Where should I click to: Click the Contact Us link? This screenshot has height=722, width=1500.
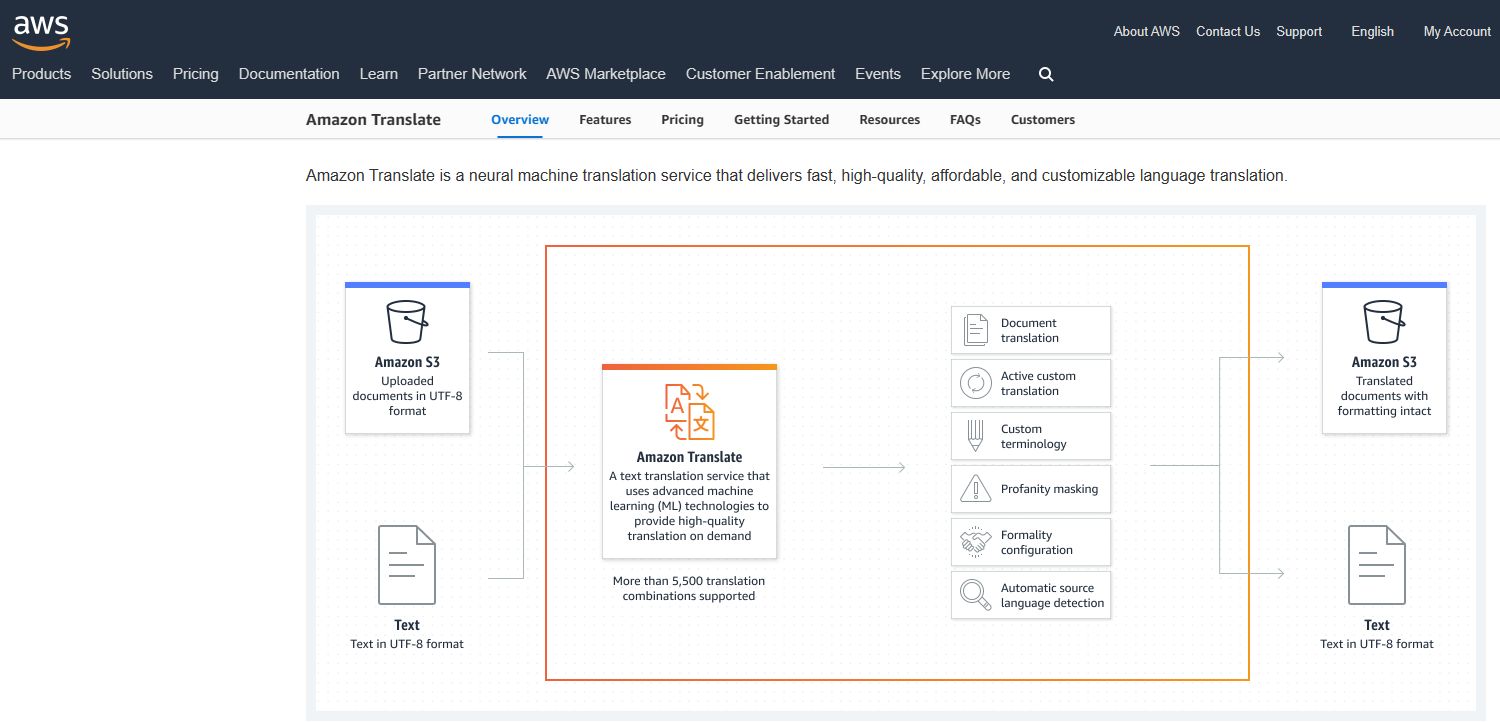click(1228, 31)
